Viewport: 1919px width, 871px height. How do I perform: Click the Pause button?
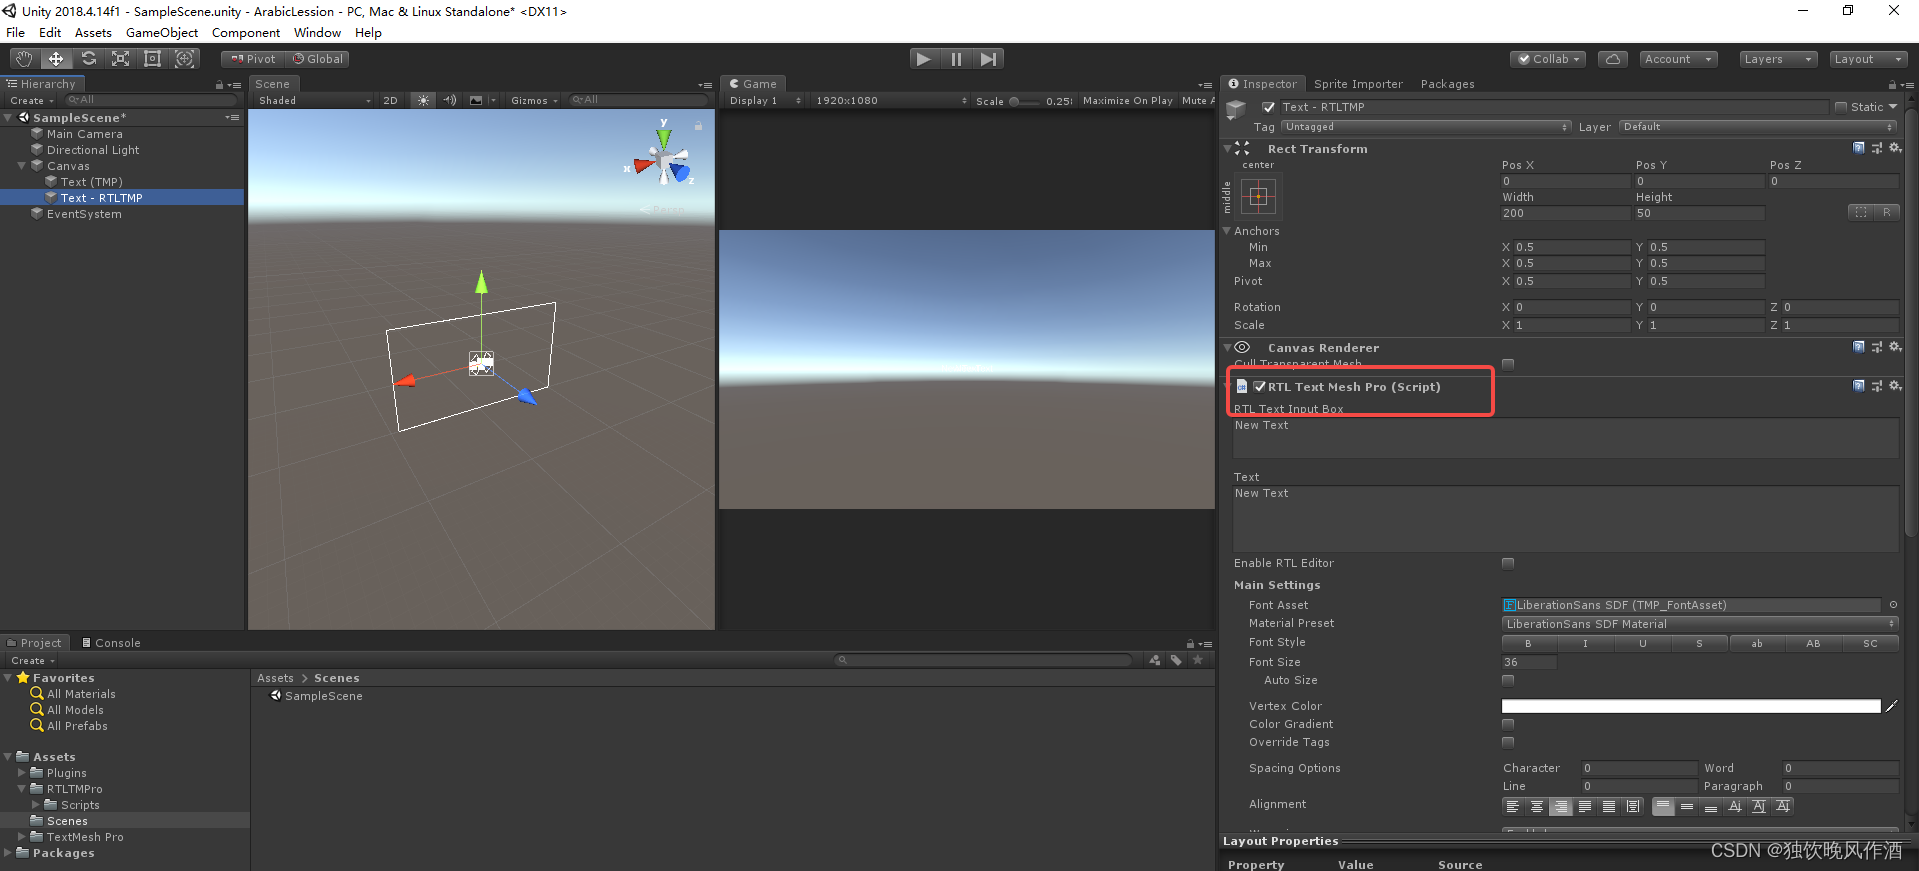[956, 59]
